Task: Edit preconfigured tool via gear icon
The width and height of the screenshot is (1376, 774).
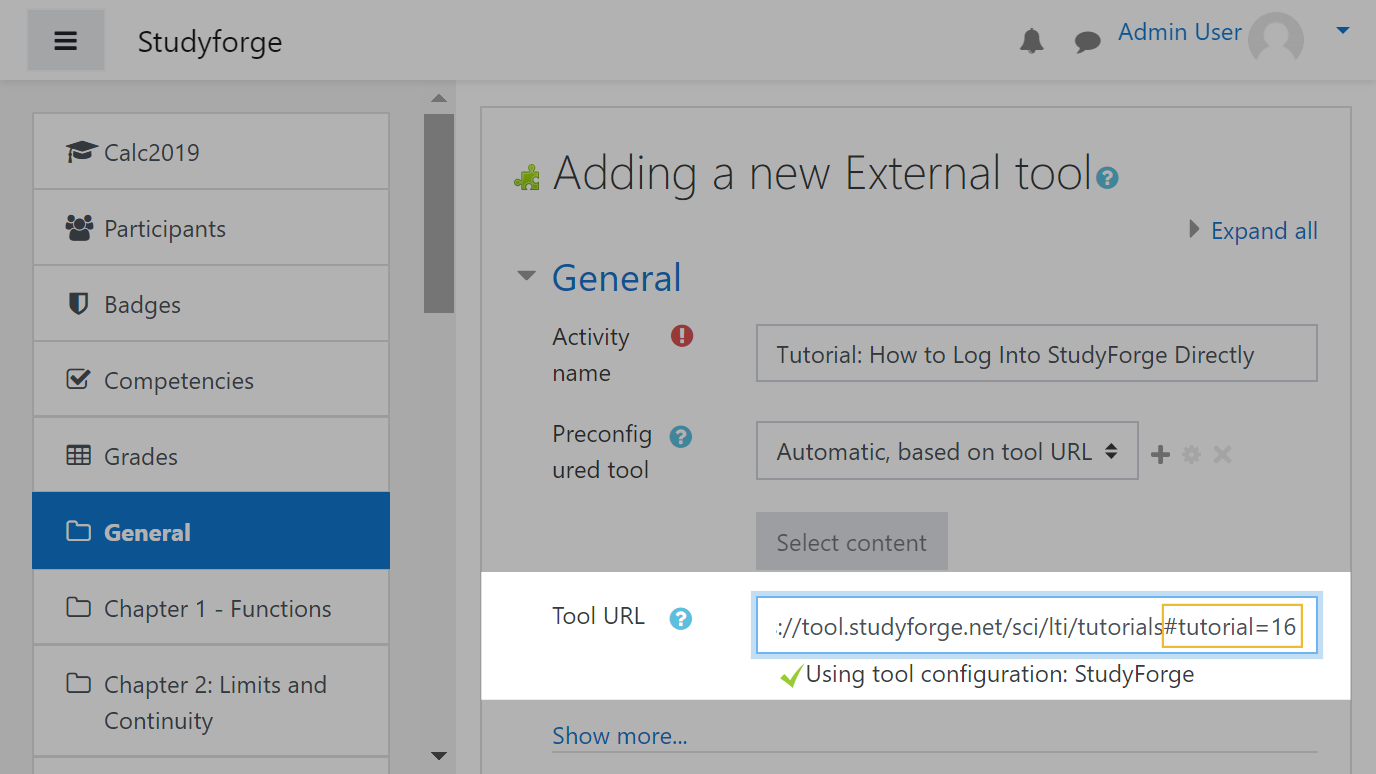Action: click(1191, 453)
